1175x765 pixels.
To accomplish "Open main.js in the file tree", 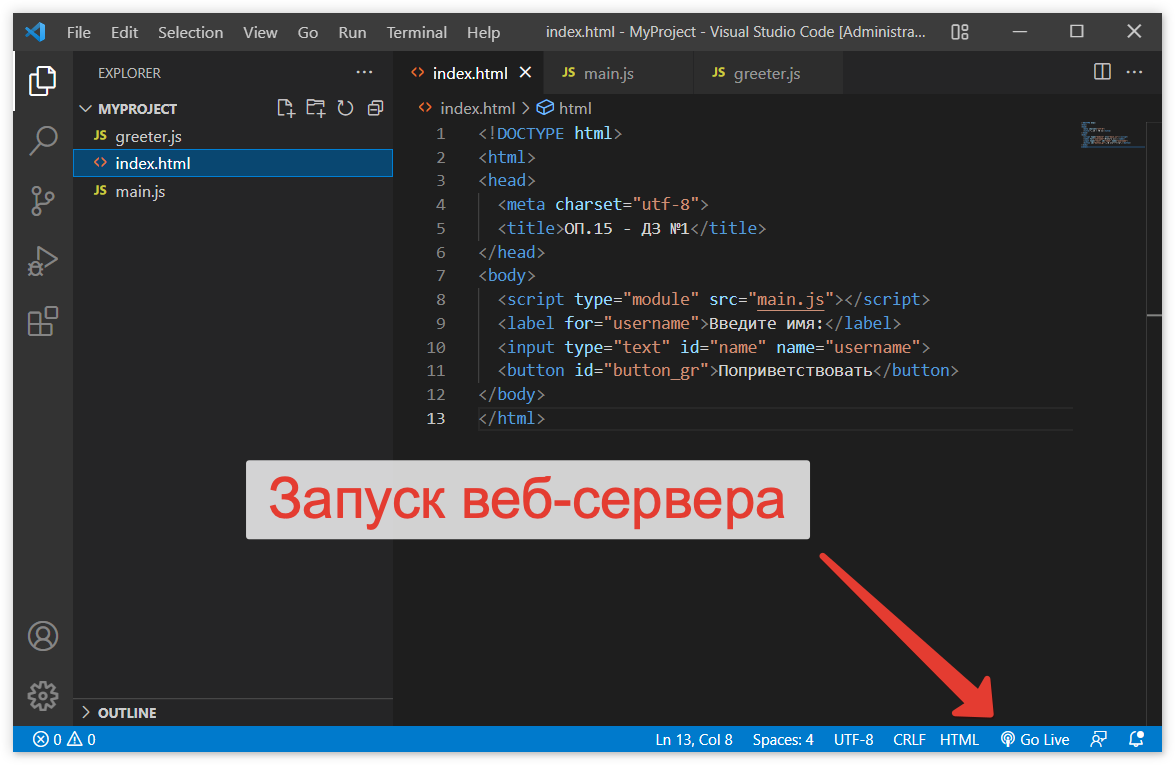I will tap(140, 191).
